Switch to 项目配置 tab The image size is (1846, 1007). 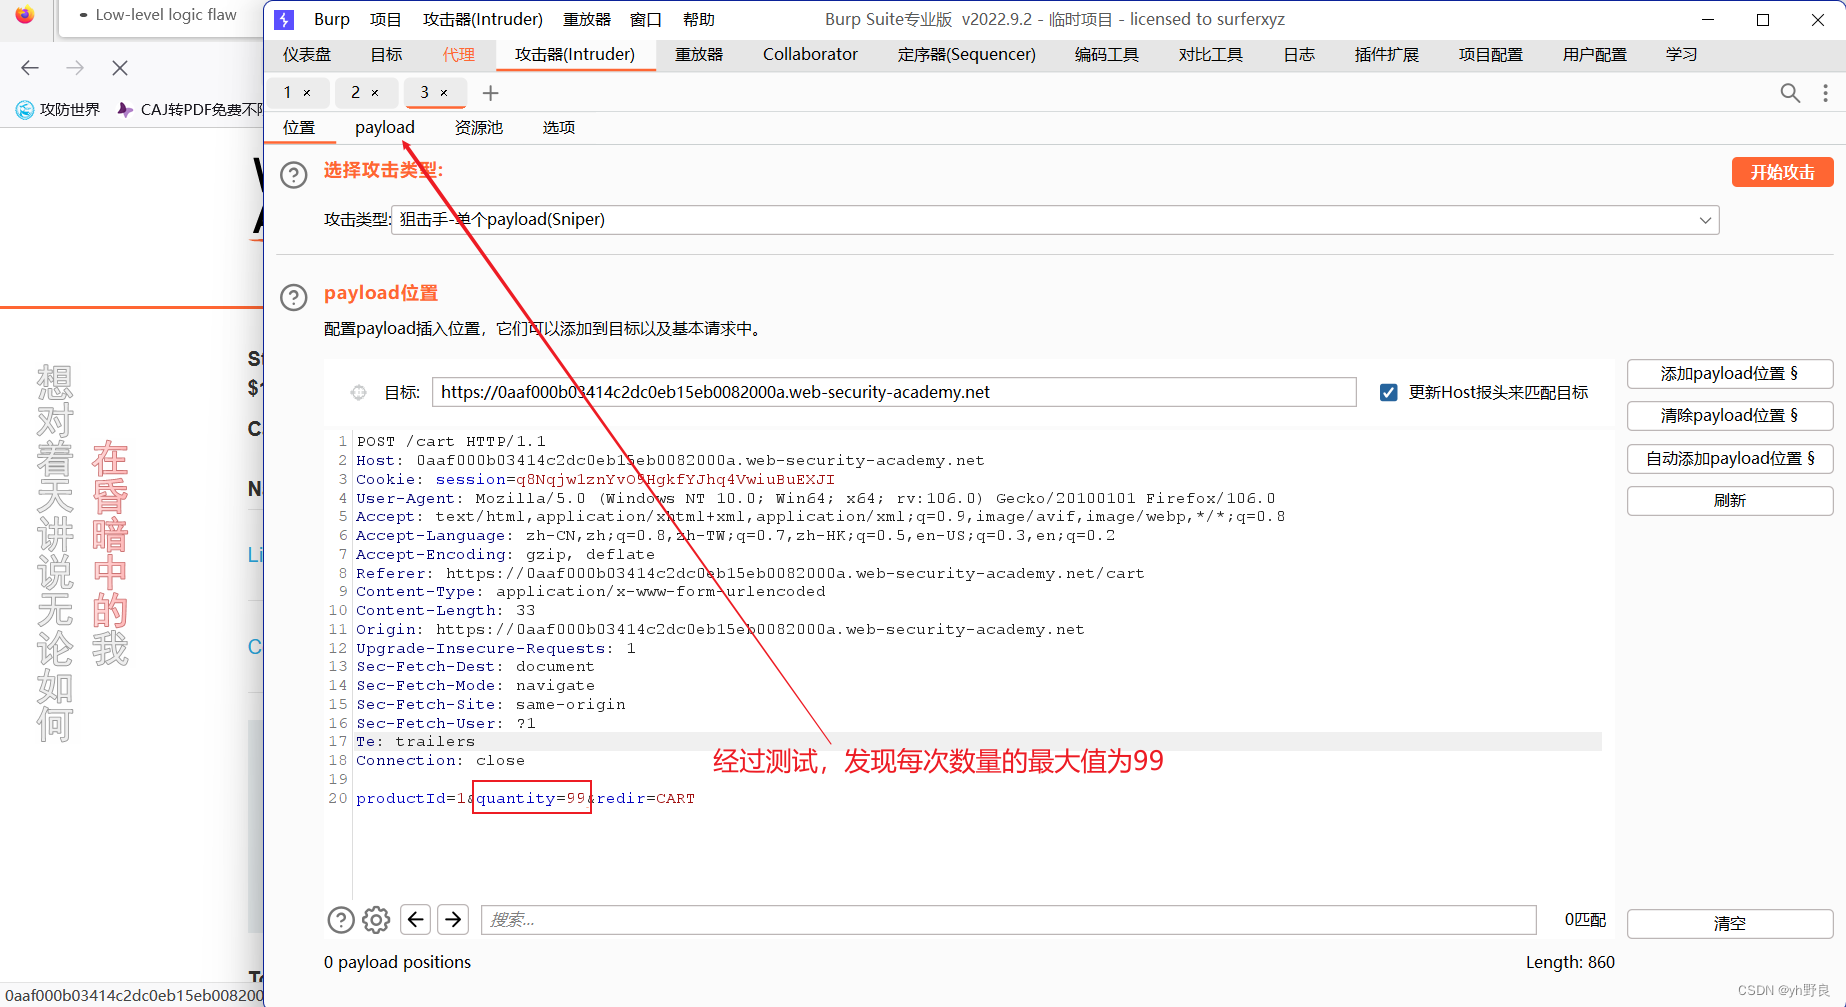coord(1491,55)
